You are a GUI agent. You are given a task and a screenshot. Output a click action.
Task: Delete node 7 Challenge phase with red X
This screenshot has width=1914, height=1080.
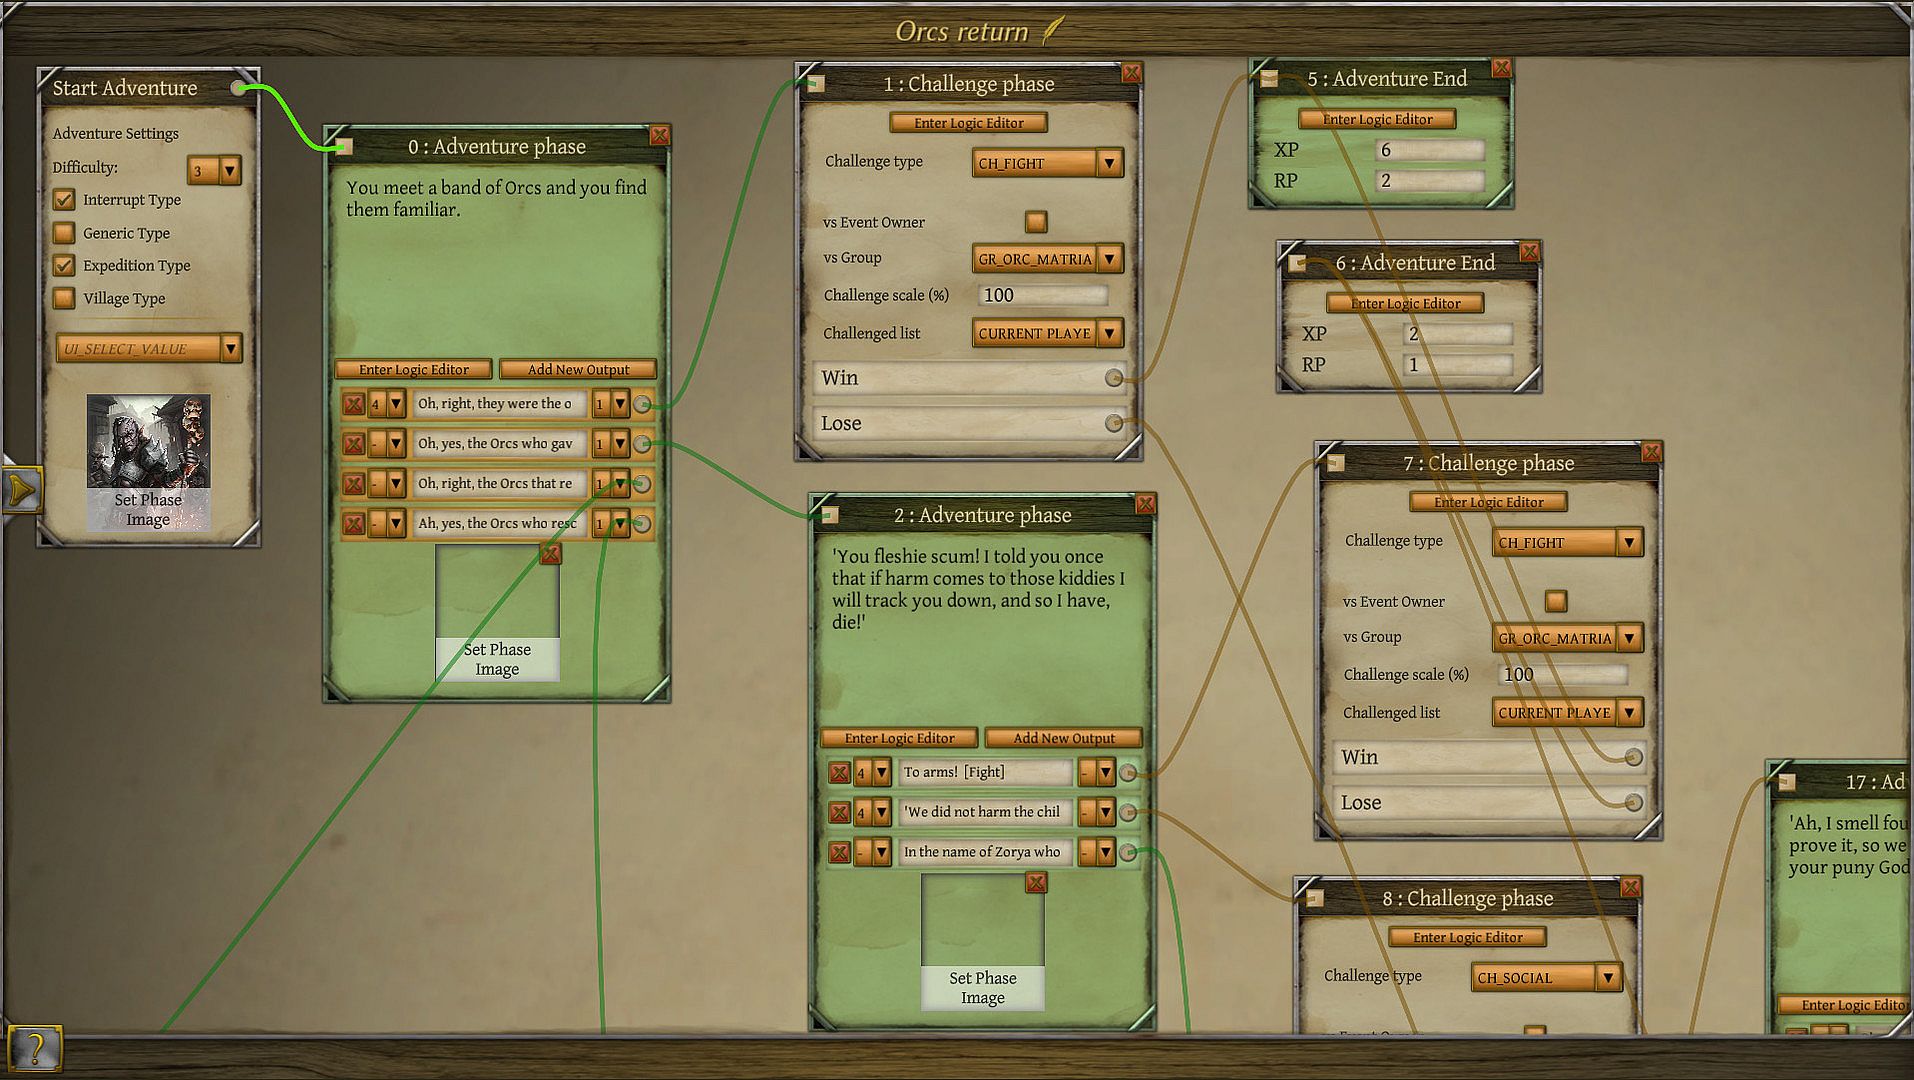click(x=1651, y=452)
